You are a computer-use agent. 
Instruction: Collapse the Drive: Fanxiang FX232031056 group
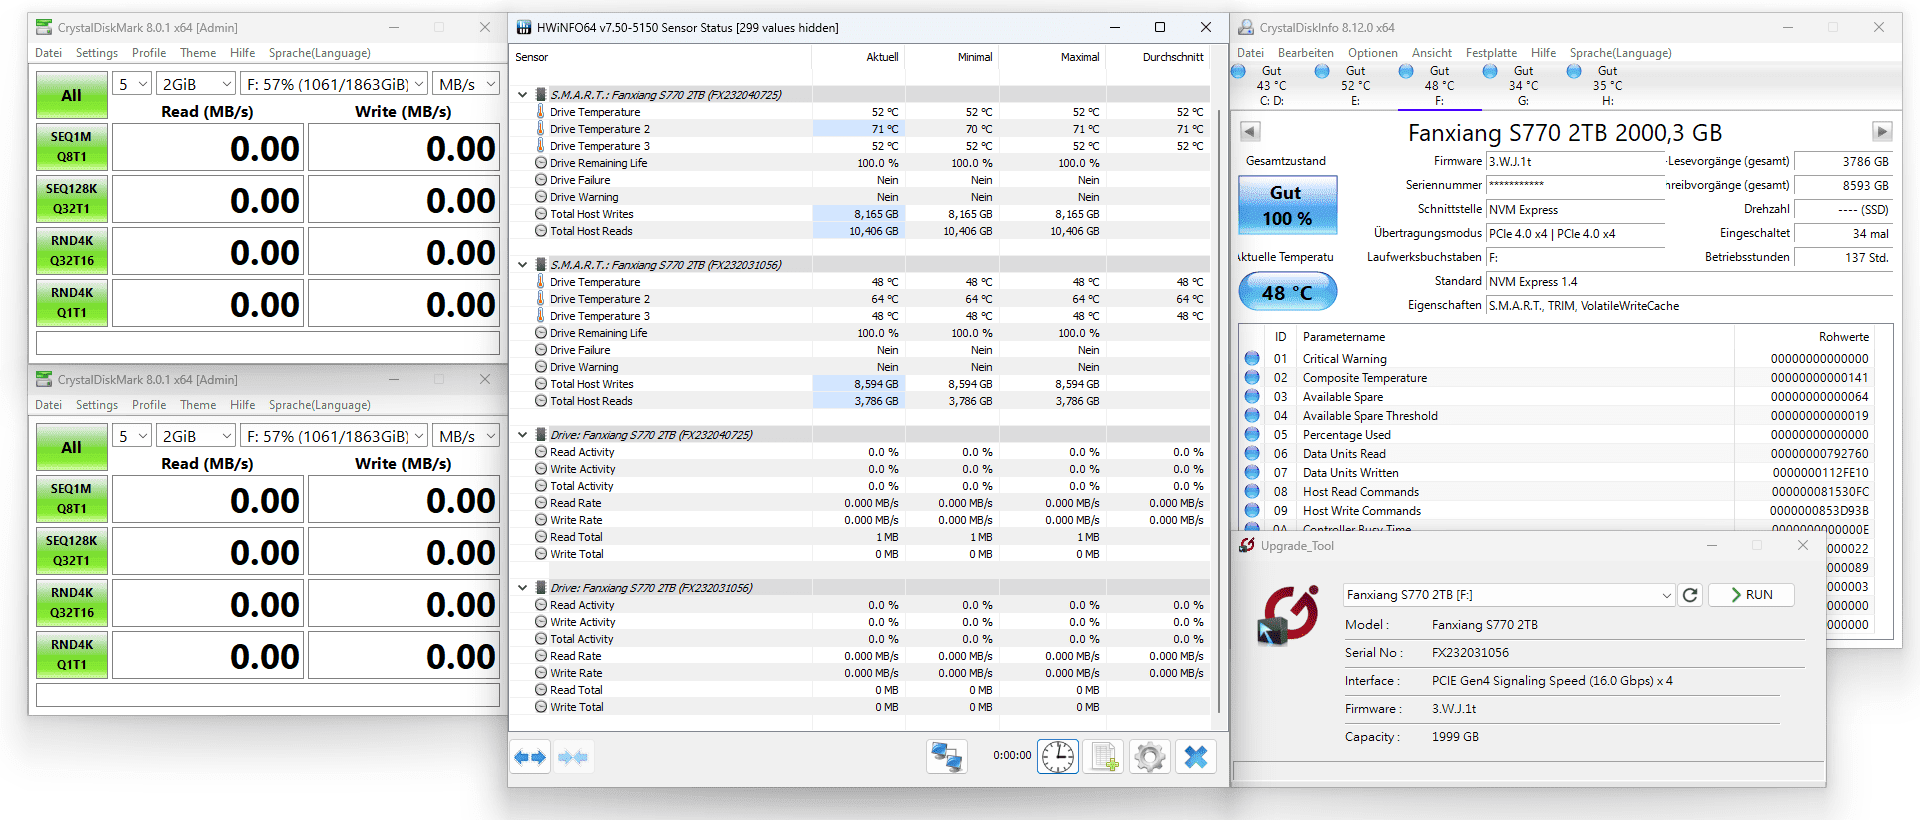point(522,588)
